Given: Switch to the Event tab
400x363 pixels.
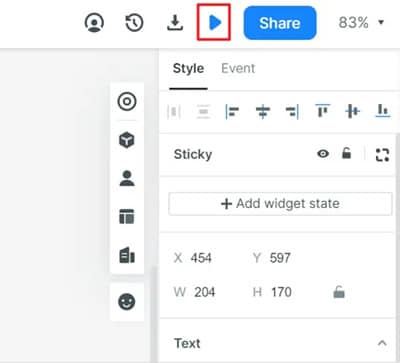Looking at the screenshot, I should tap(238, 68).
